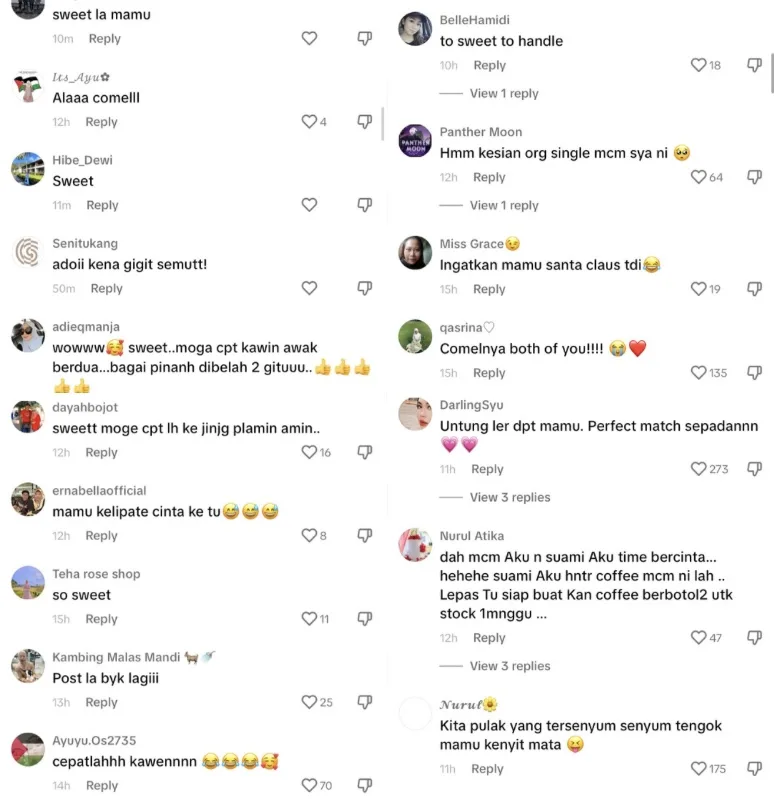Like Panther Moon's comment with 64 likes
The height and width of the screenshot is (799, 774).
pyautogui.click(x=698, y=177)
